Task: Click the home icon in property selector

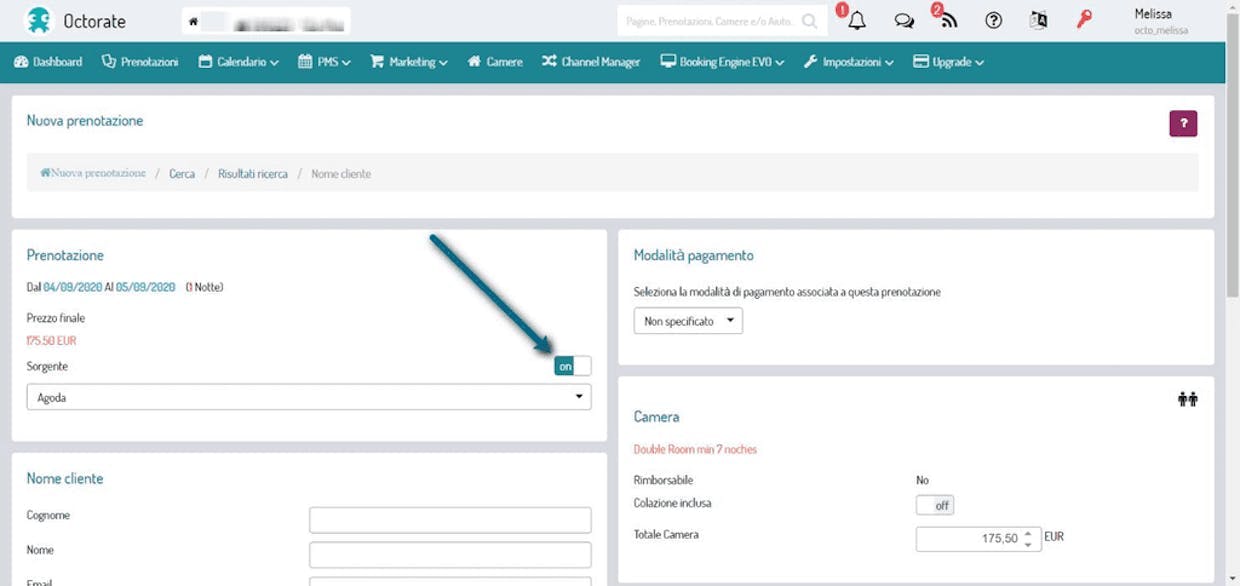Action: coord(193,21)
